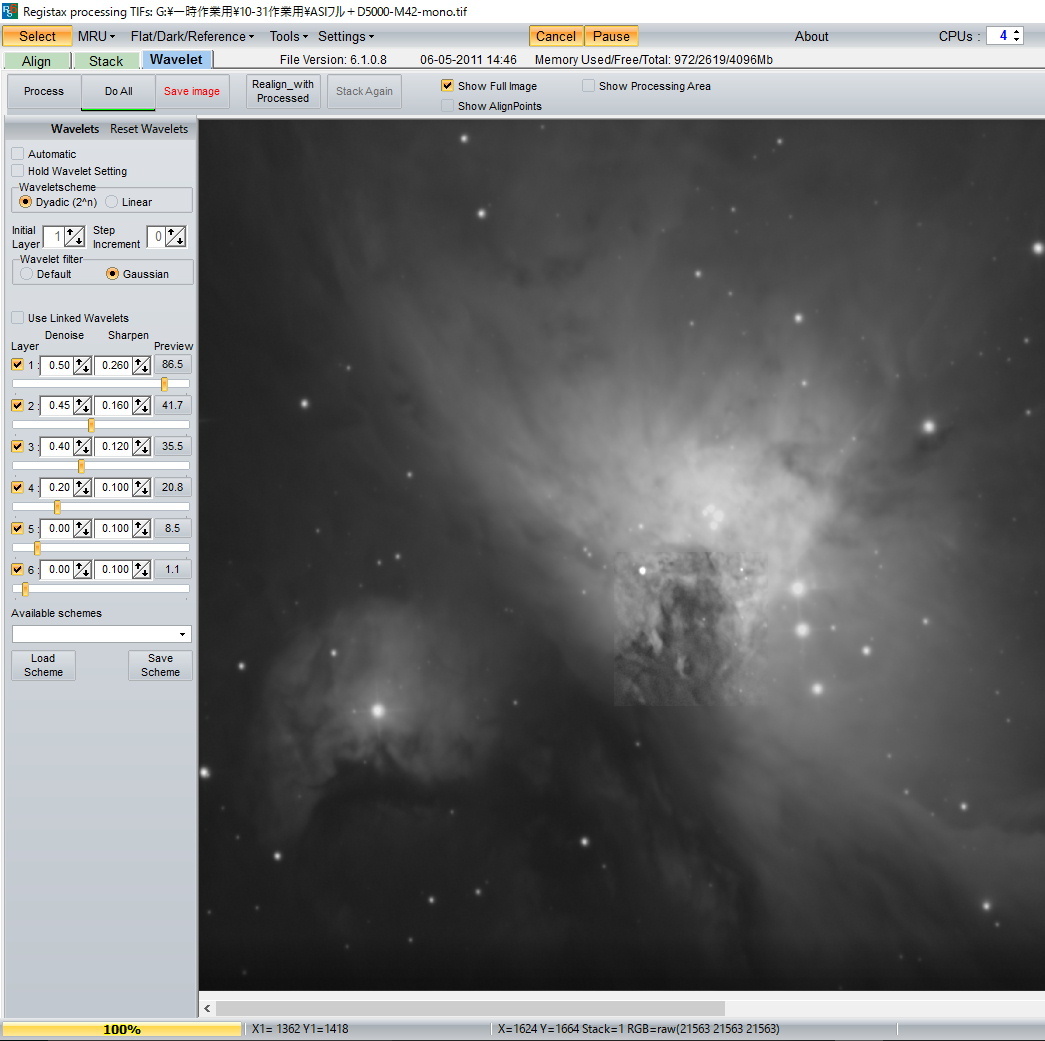Click layer 2 wavelet slider handle
Screen dimensions: 1045x1041
91,425
